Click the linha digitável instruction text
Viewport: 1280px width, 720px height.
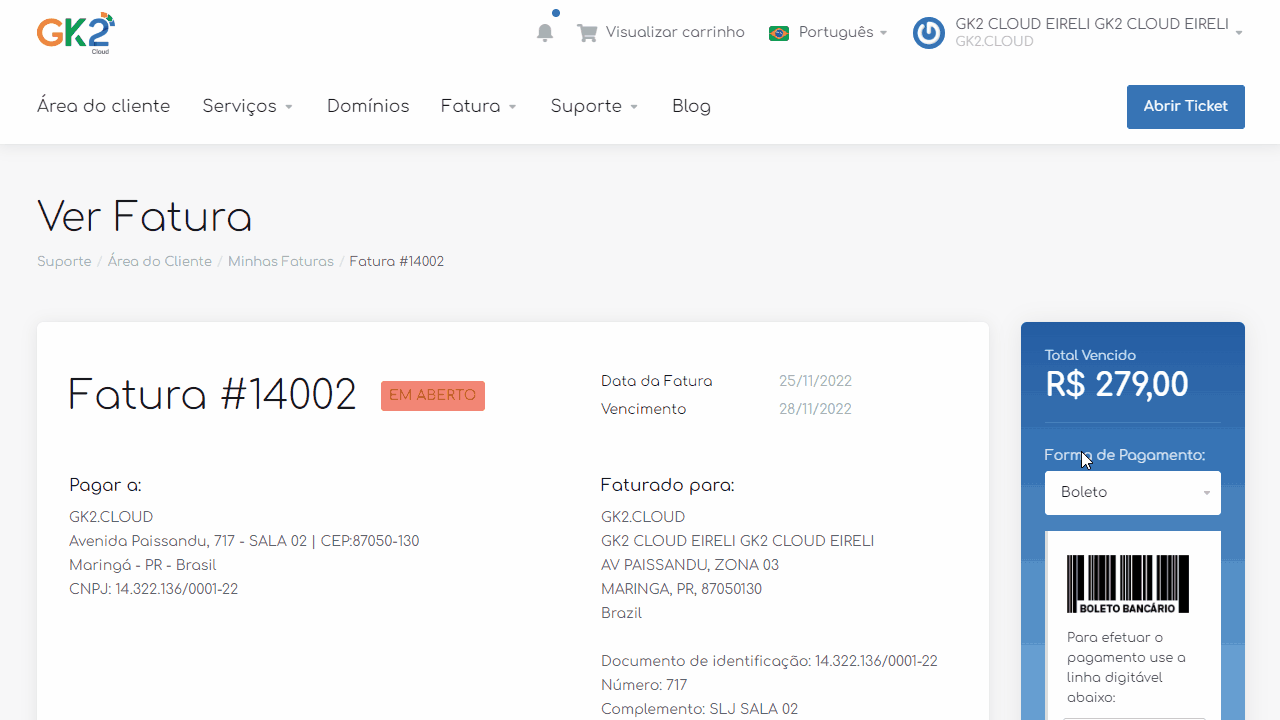1127,668
